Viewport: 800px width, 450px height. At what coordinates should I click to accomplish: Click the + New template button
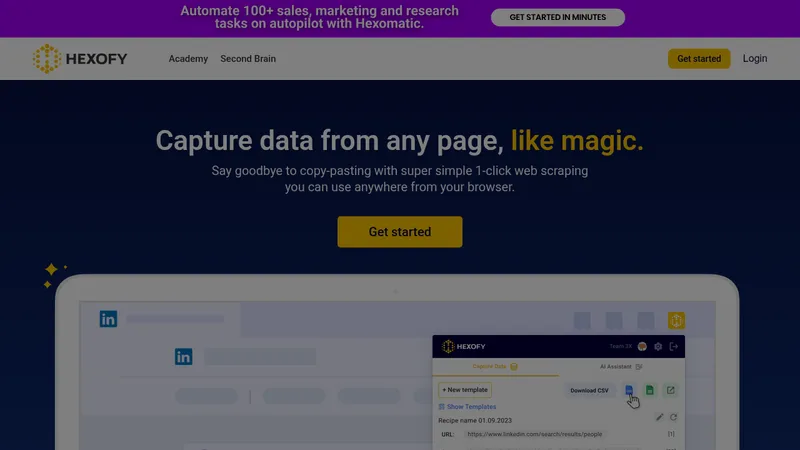(x=465, y=390)
